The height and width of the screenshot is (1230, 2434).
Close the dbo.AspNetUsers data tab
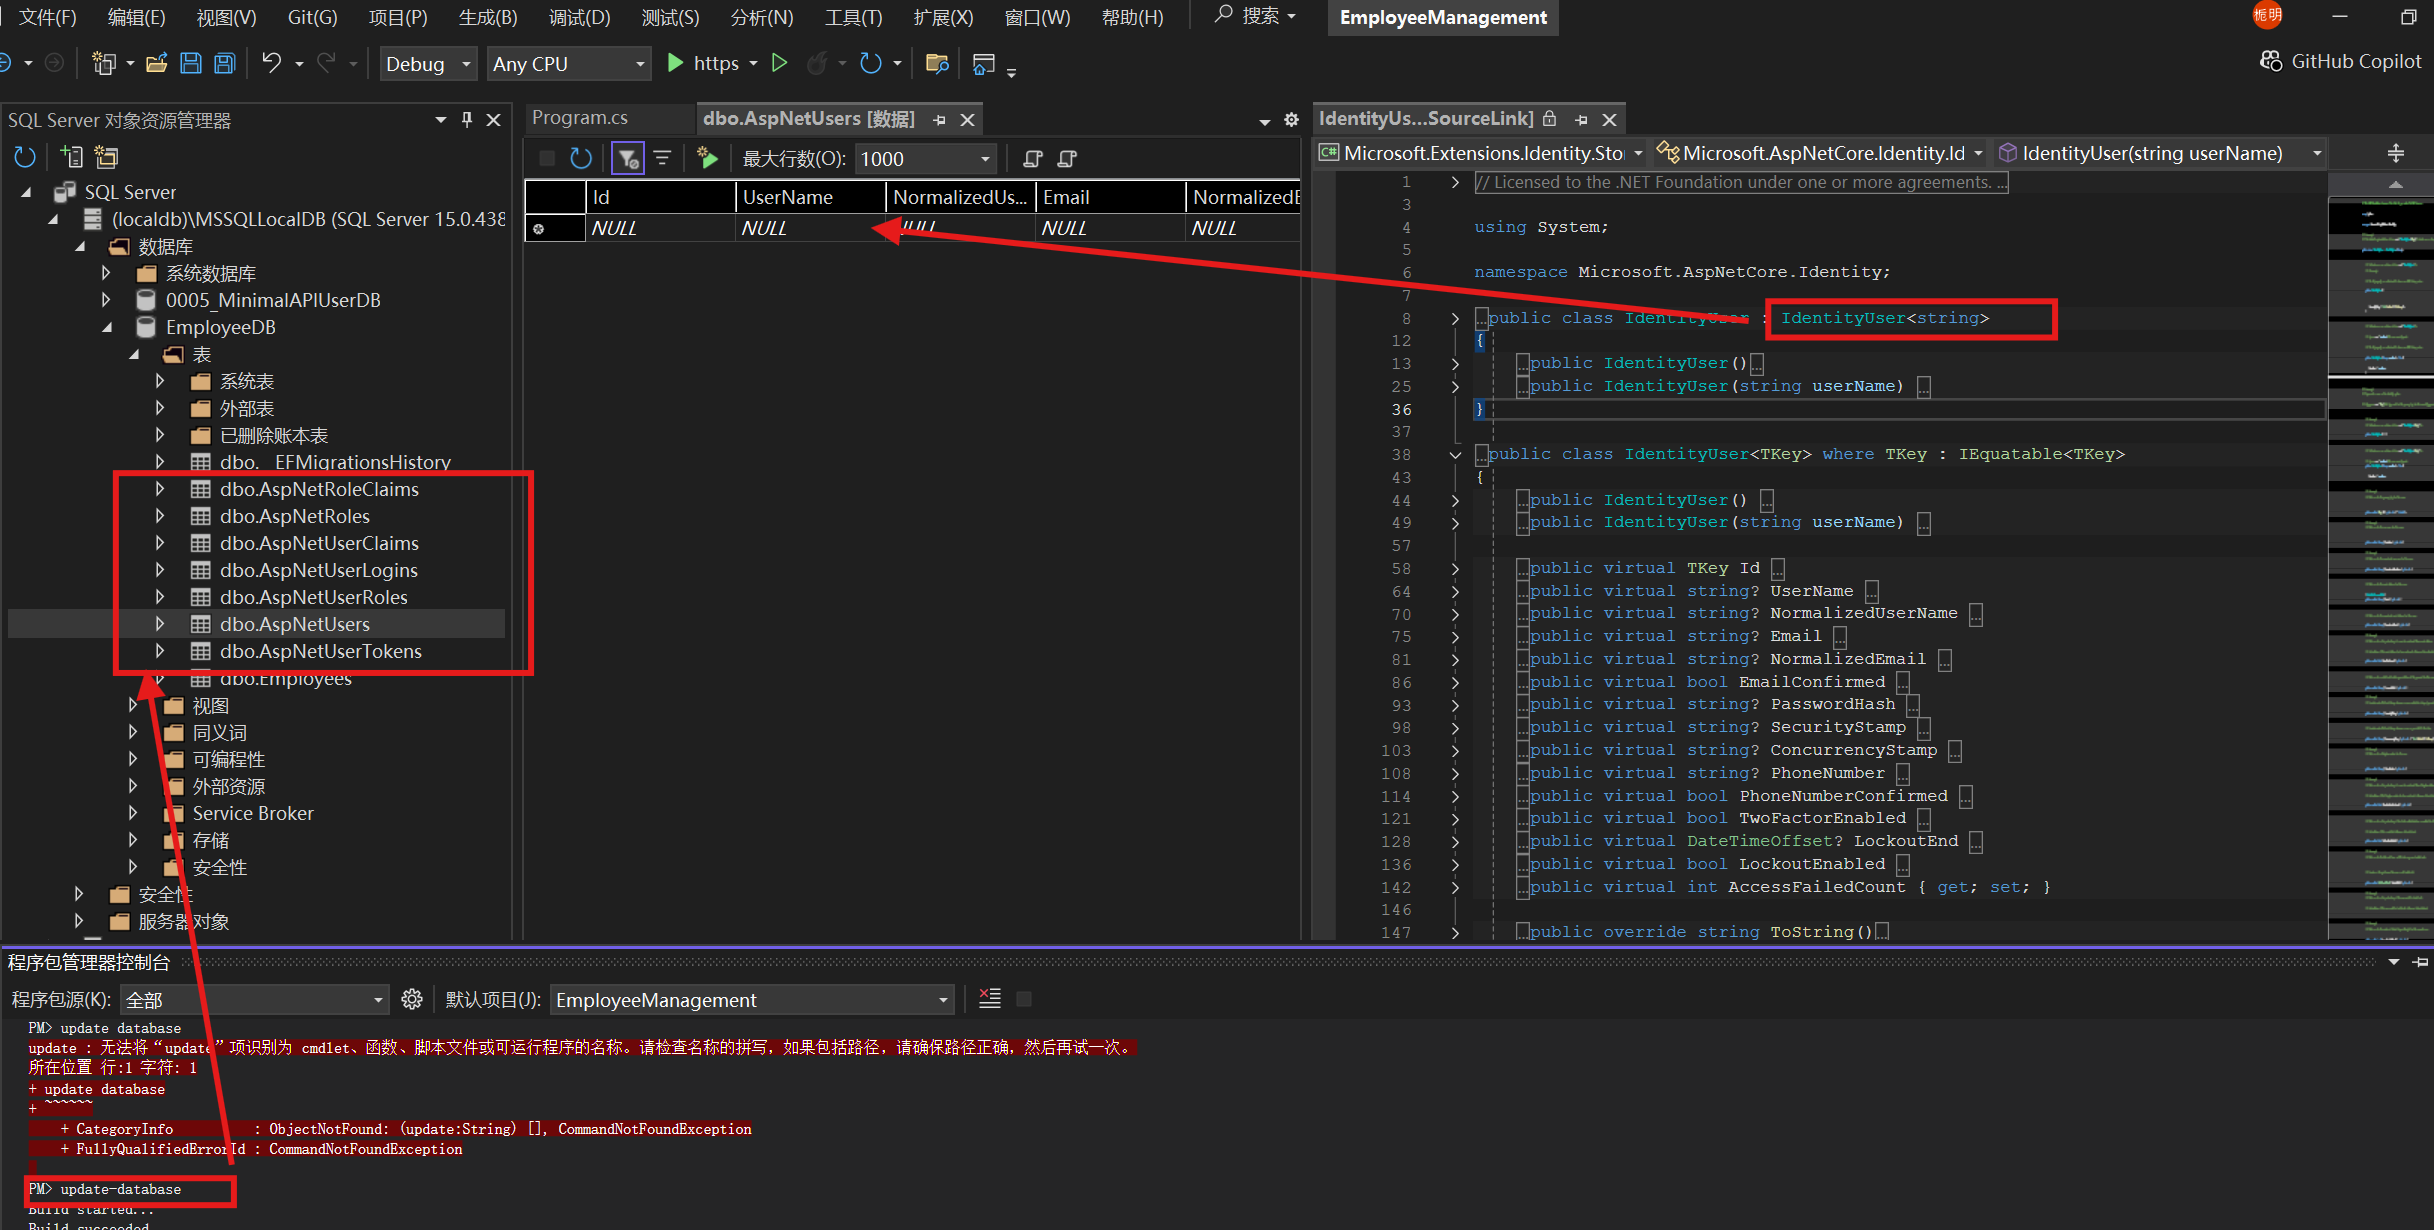pyautogui.click(x=967, y=120)
